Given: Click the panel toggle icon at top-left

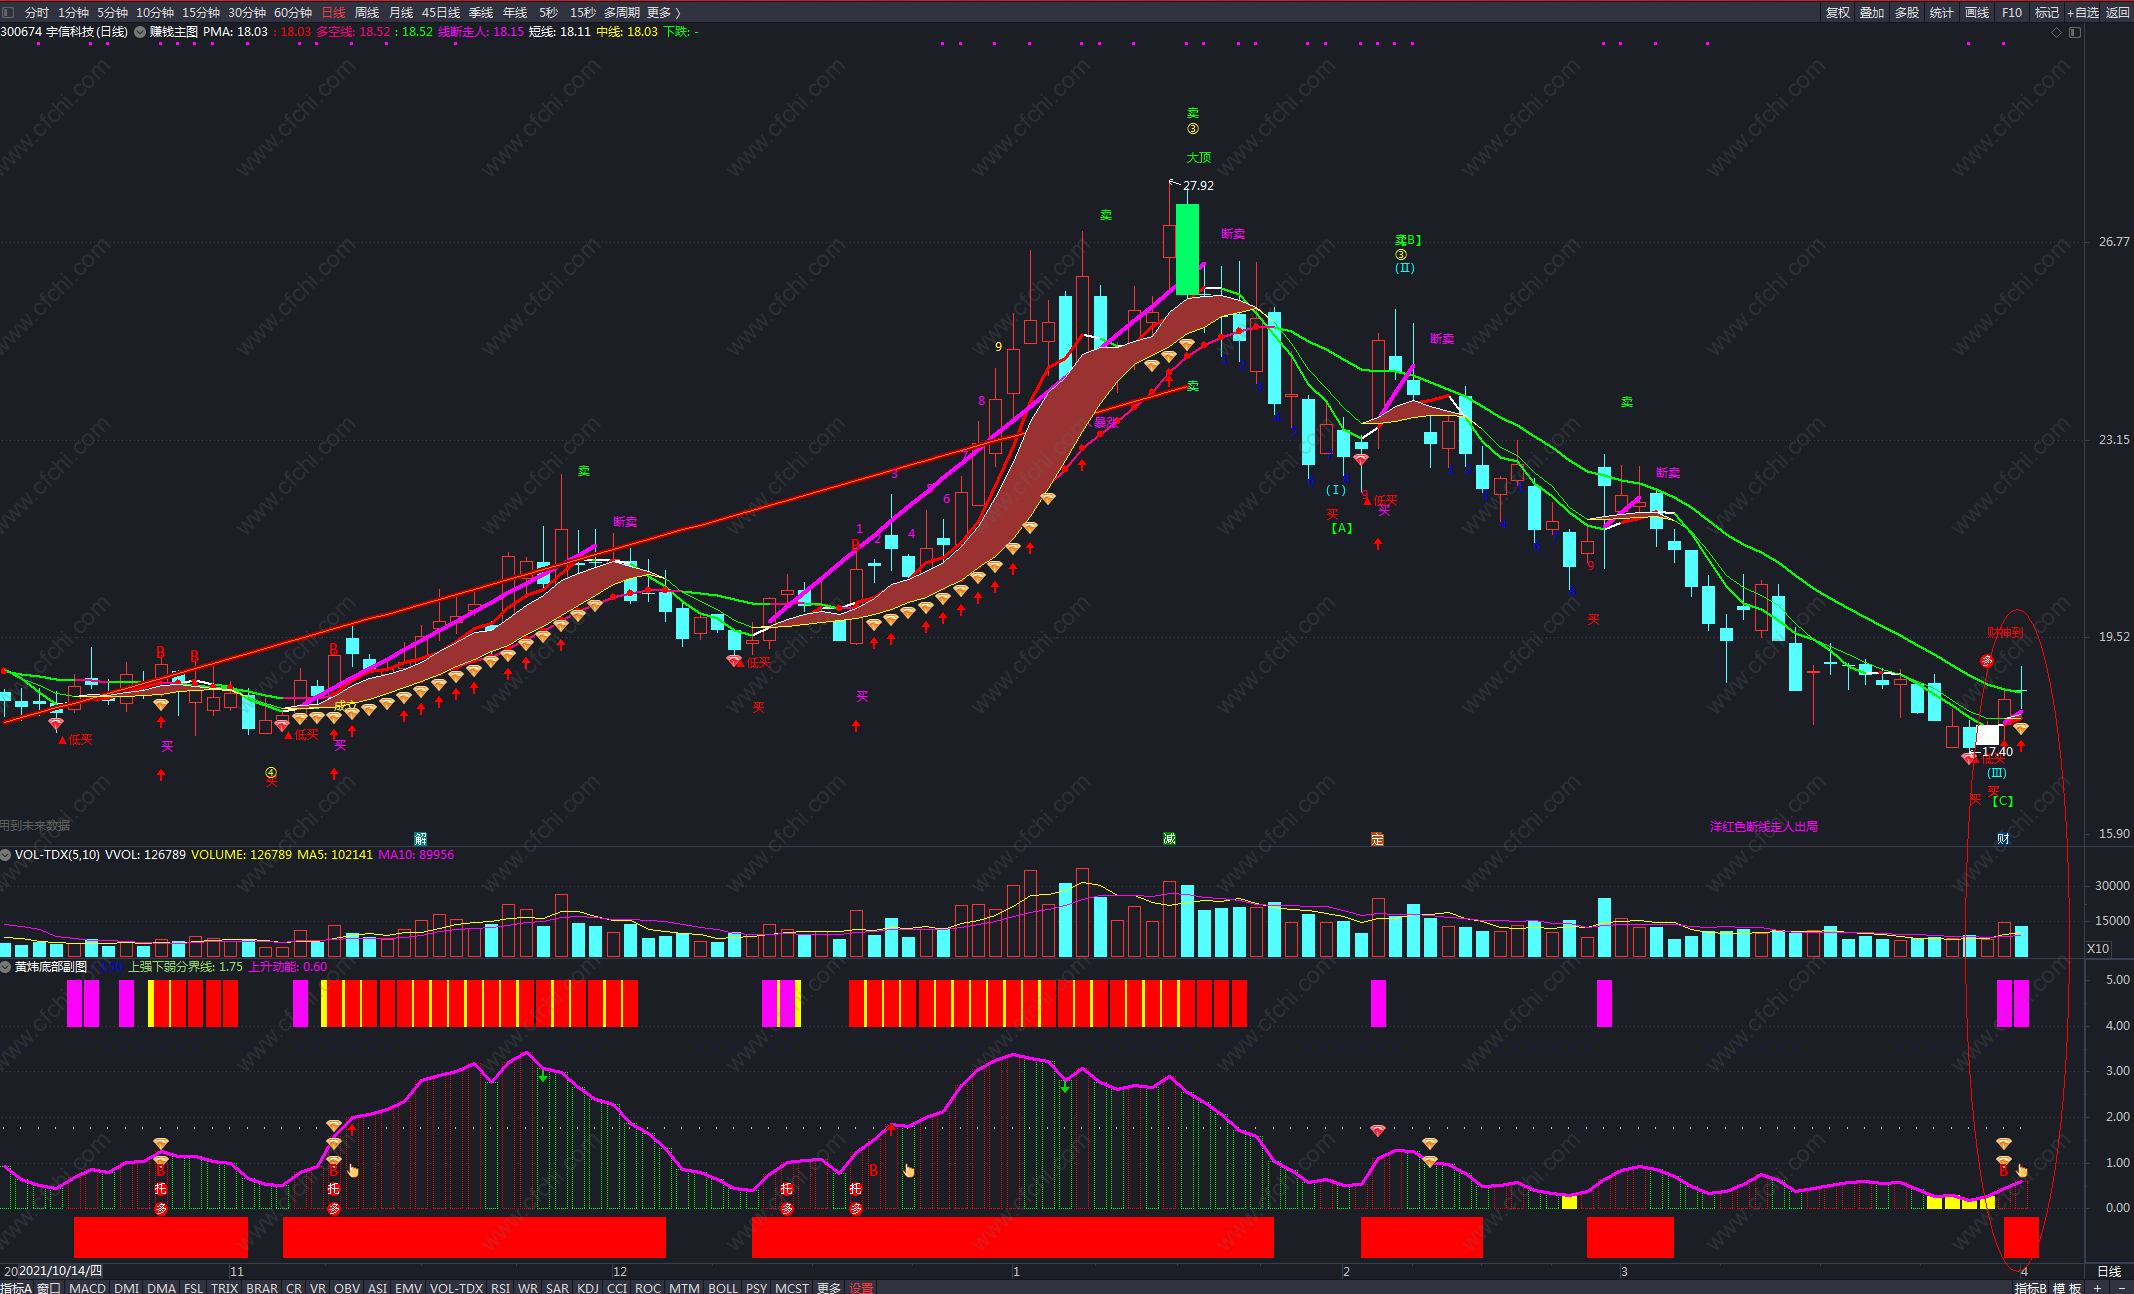Looking at the screenshot, I should click(x=9, y=12).
